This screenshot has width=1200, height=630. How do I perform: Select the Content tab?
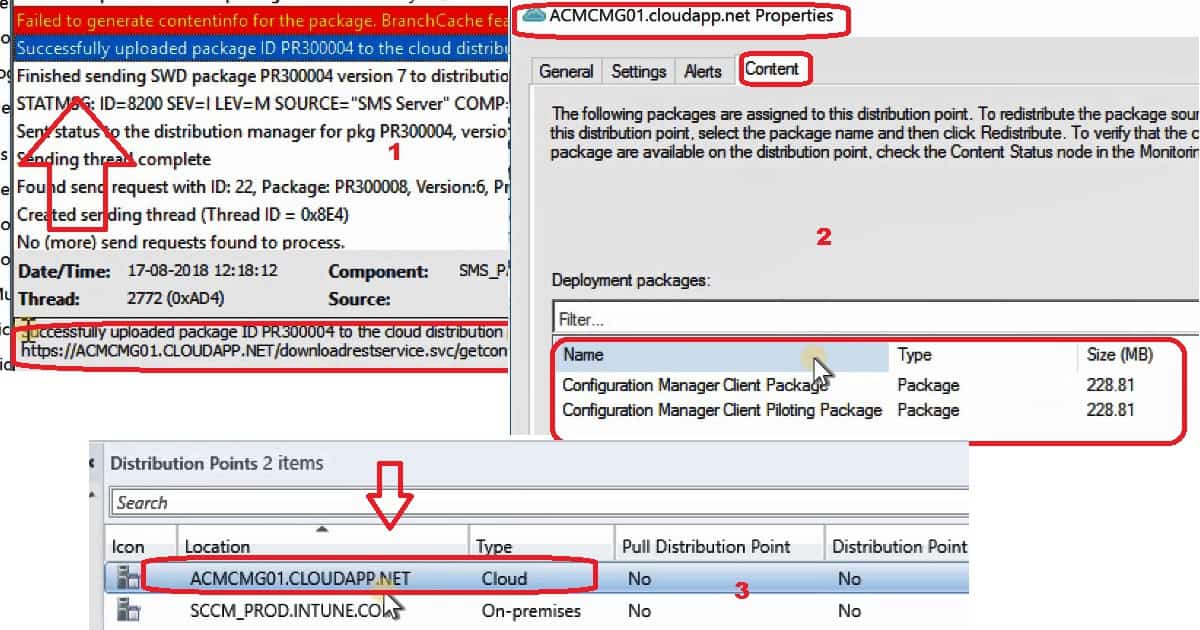coord(771,69)
